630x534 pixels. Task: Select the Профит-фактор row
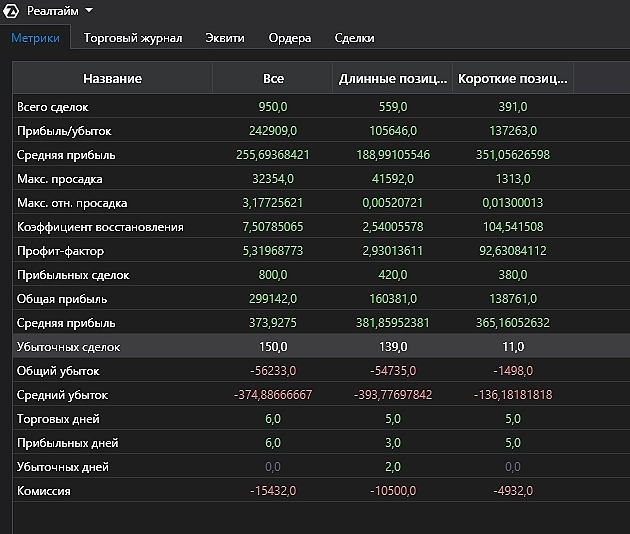60,251
